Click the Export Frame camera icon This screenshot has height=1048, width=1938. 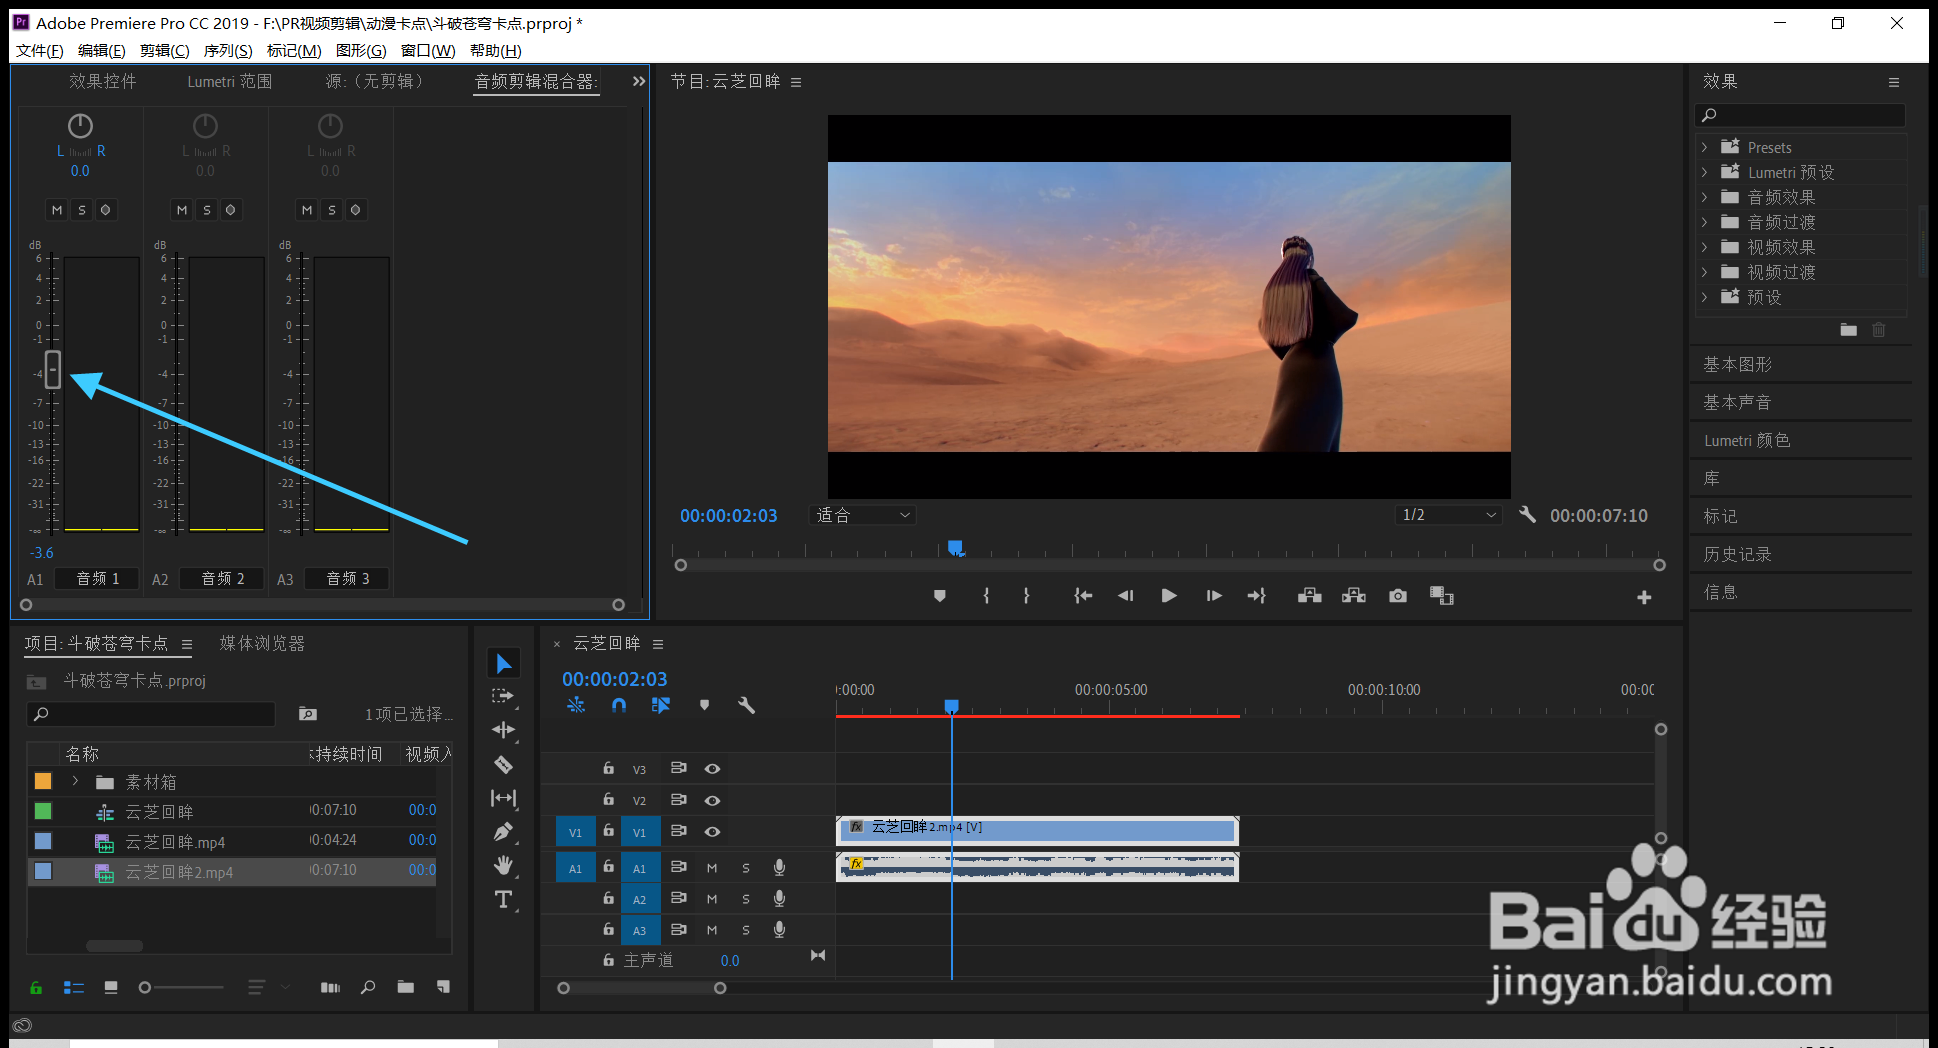pyautogui.click(x=1398, y=596)
